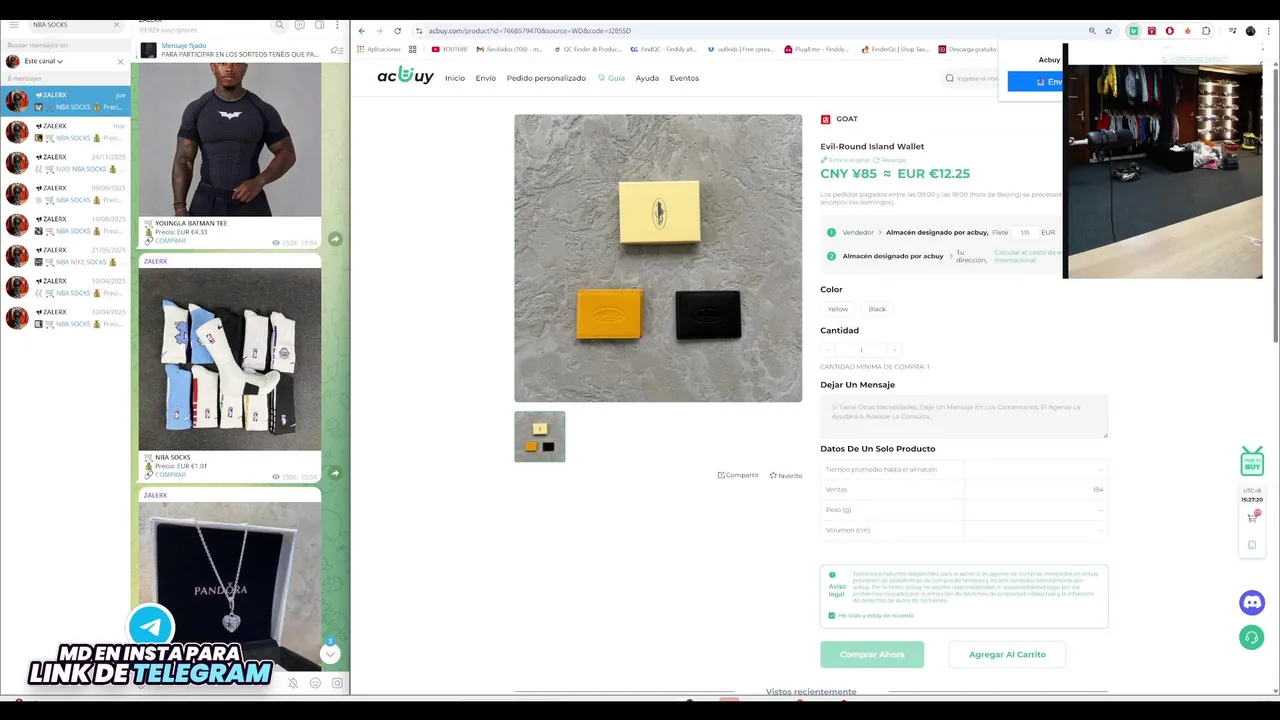Screen dimensions: 1280x720
Task: Open the ZALERX search result dated 24/11/2025
Action: coord(66,163)
